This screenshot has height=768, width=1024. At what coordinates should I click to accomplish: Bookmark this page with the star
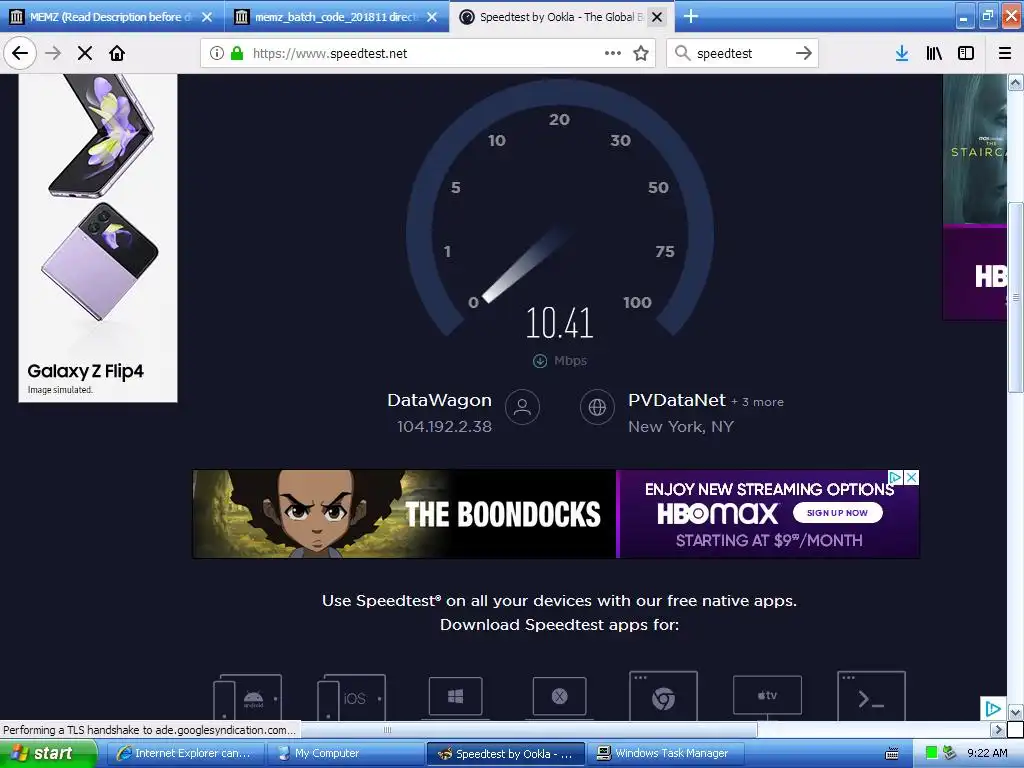point(641,53)
